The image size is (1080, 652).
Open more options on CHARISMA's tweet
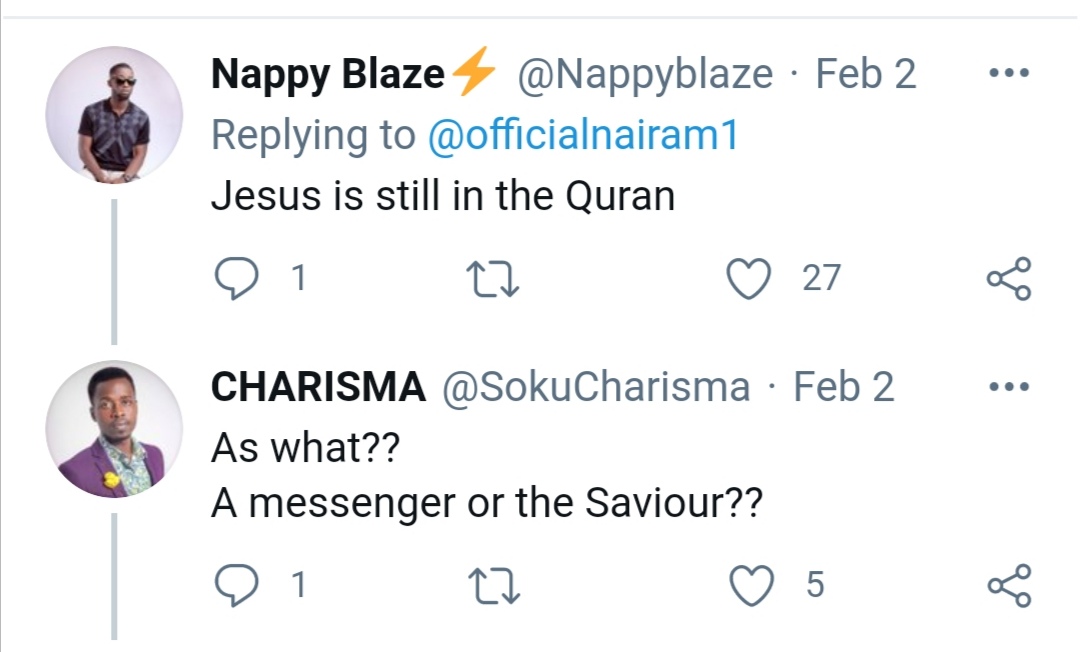[x=1007, y=387]
